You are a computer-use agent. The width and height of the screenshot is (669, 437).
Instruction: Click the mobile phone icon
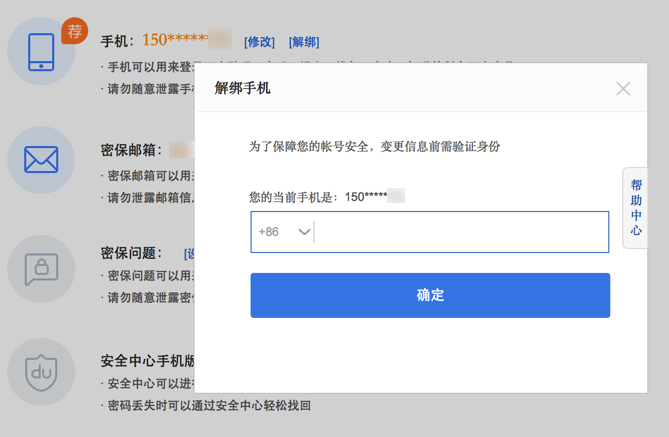click(41, 51)
